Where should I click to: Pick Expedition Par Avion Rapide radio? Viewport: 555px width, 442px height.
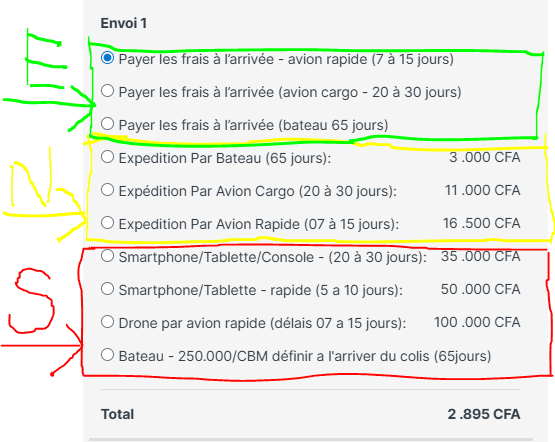[107, 223]
